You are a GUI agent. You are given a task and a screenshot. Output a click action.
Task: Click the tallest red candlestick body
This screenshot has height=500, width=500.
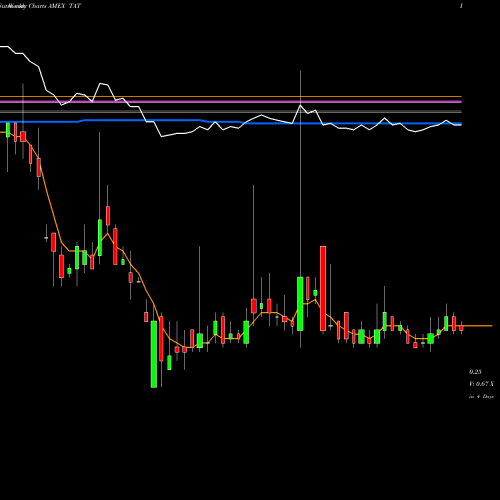(x=323, y=288)
